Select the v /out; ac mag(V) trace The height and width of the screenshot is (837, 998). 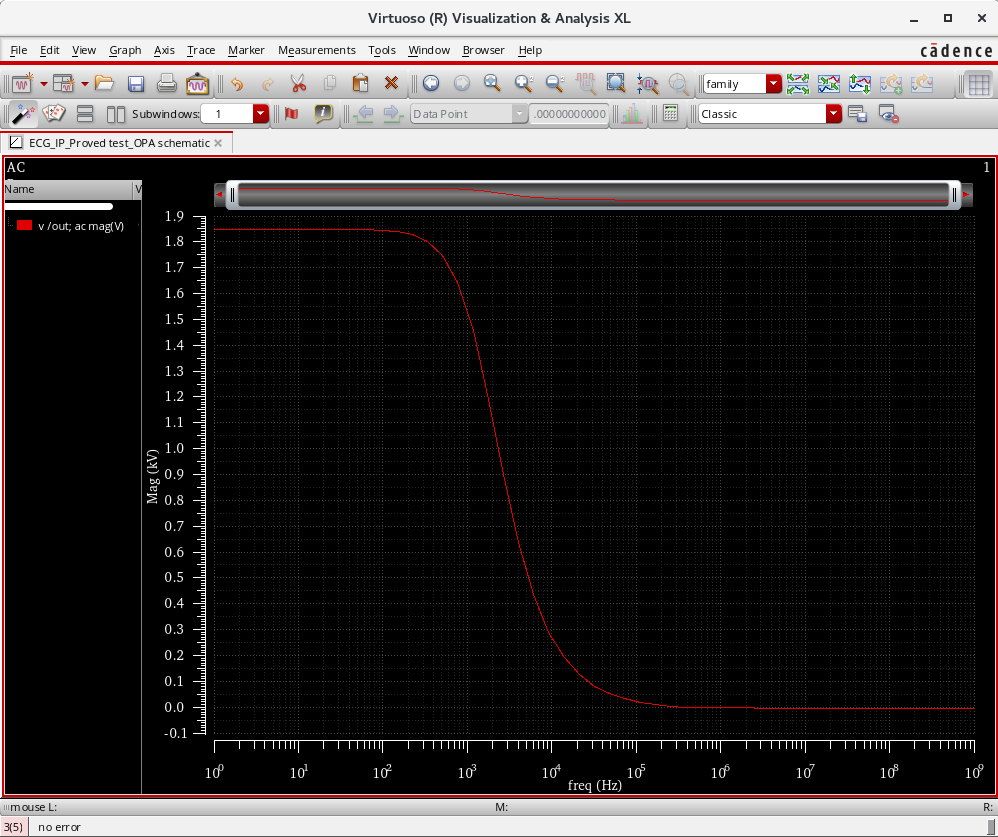click(81, 226)
